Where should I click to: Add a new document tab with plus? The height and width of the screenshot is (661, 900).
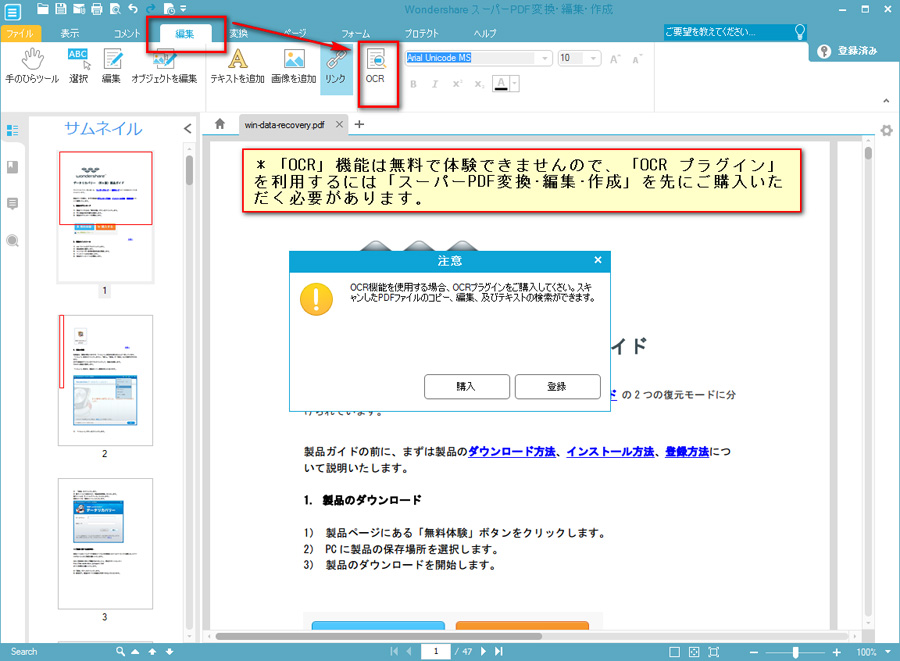359,124
